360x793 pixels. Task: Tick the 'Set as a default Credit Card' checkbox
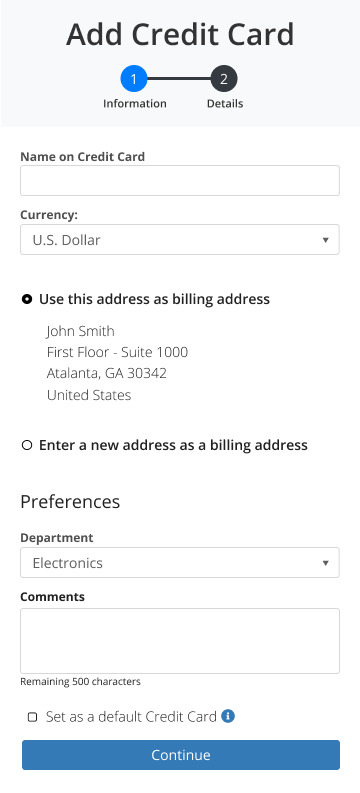32,717
